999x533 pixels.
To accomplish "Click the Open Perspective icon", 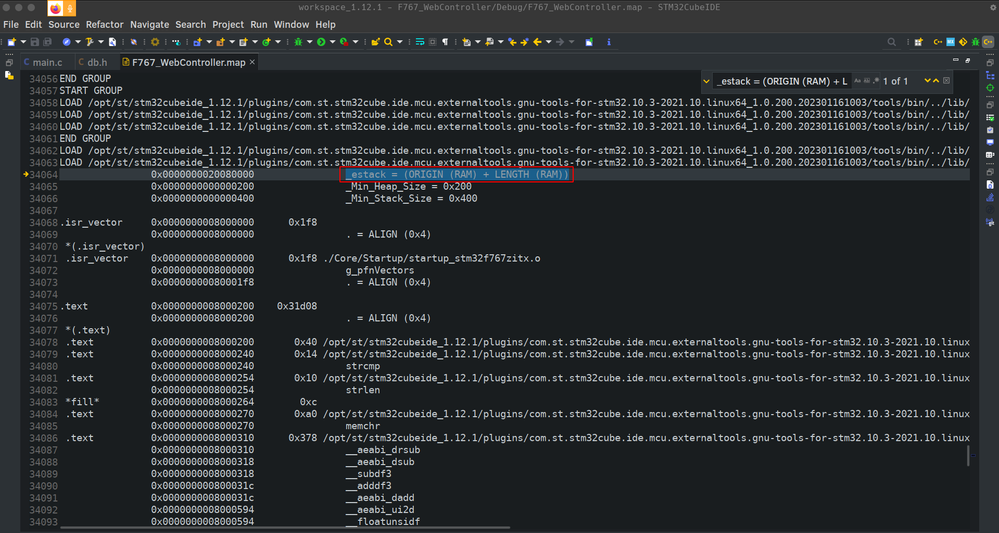I will click(918, 42).
